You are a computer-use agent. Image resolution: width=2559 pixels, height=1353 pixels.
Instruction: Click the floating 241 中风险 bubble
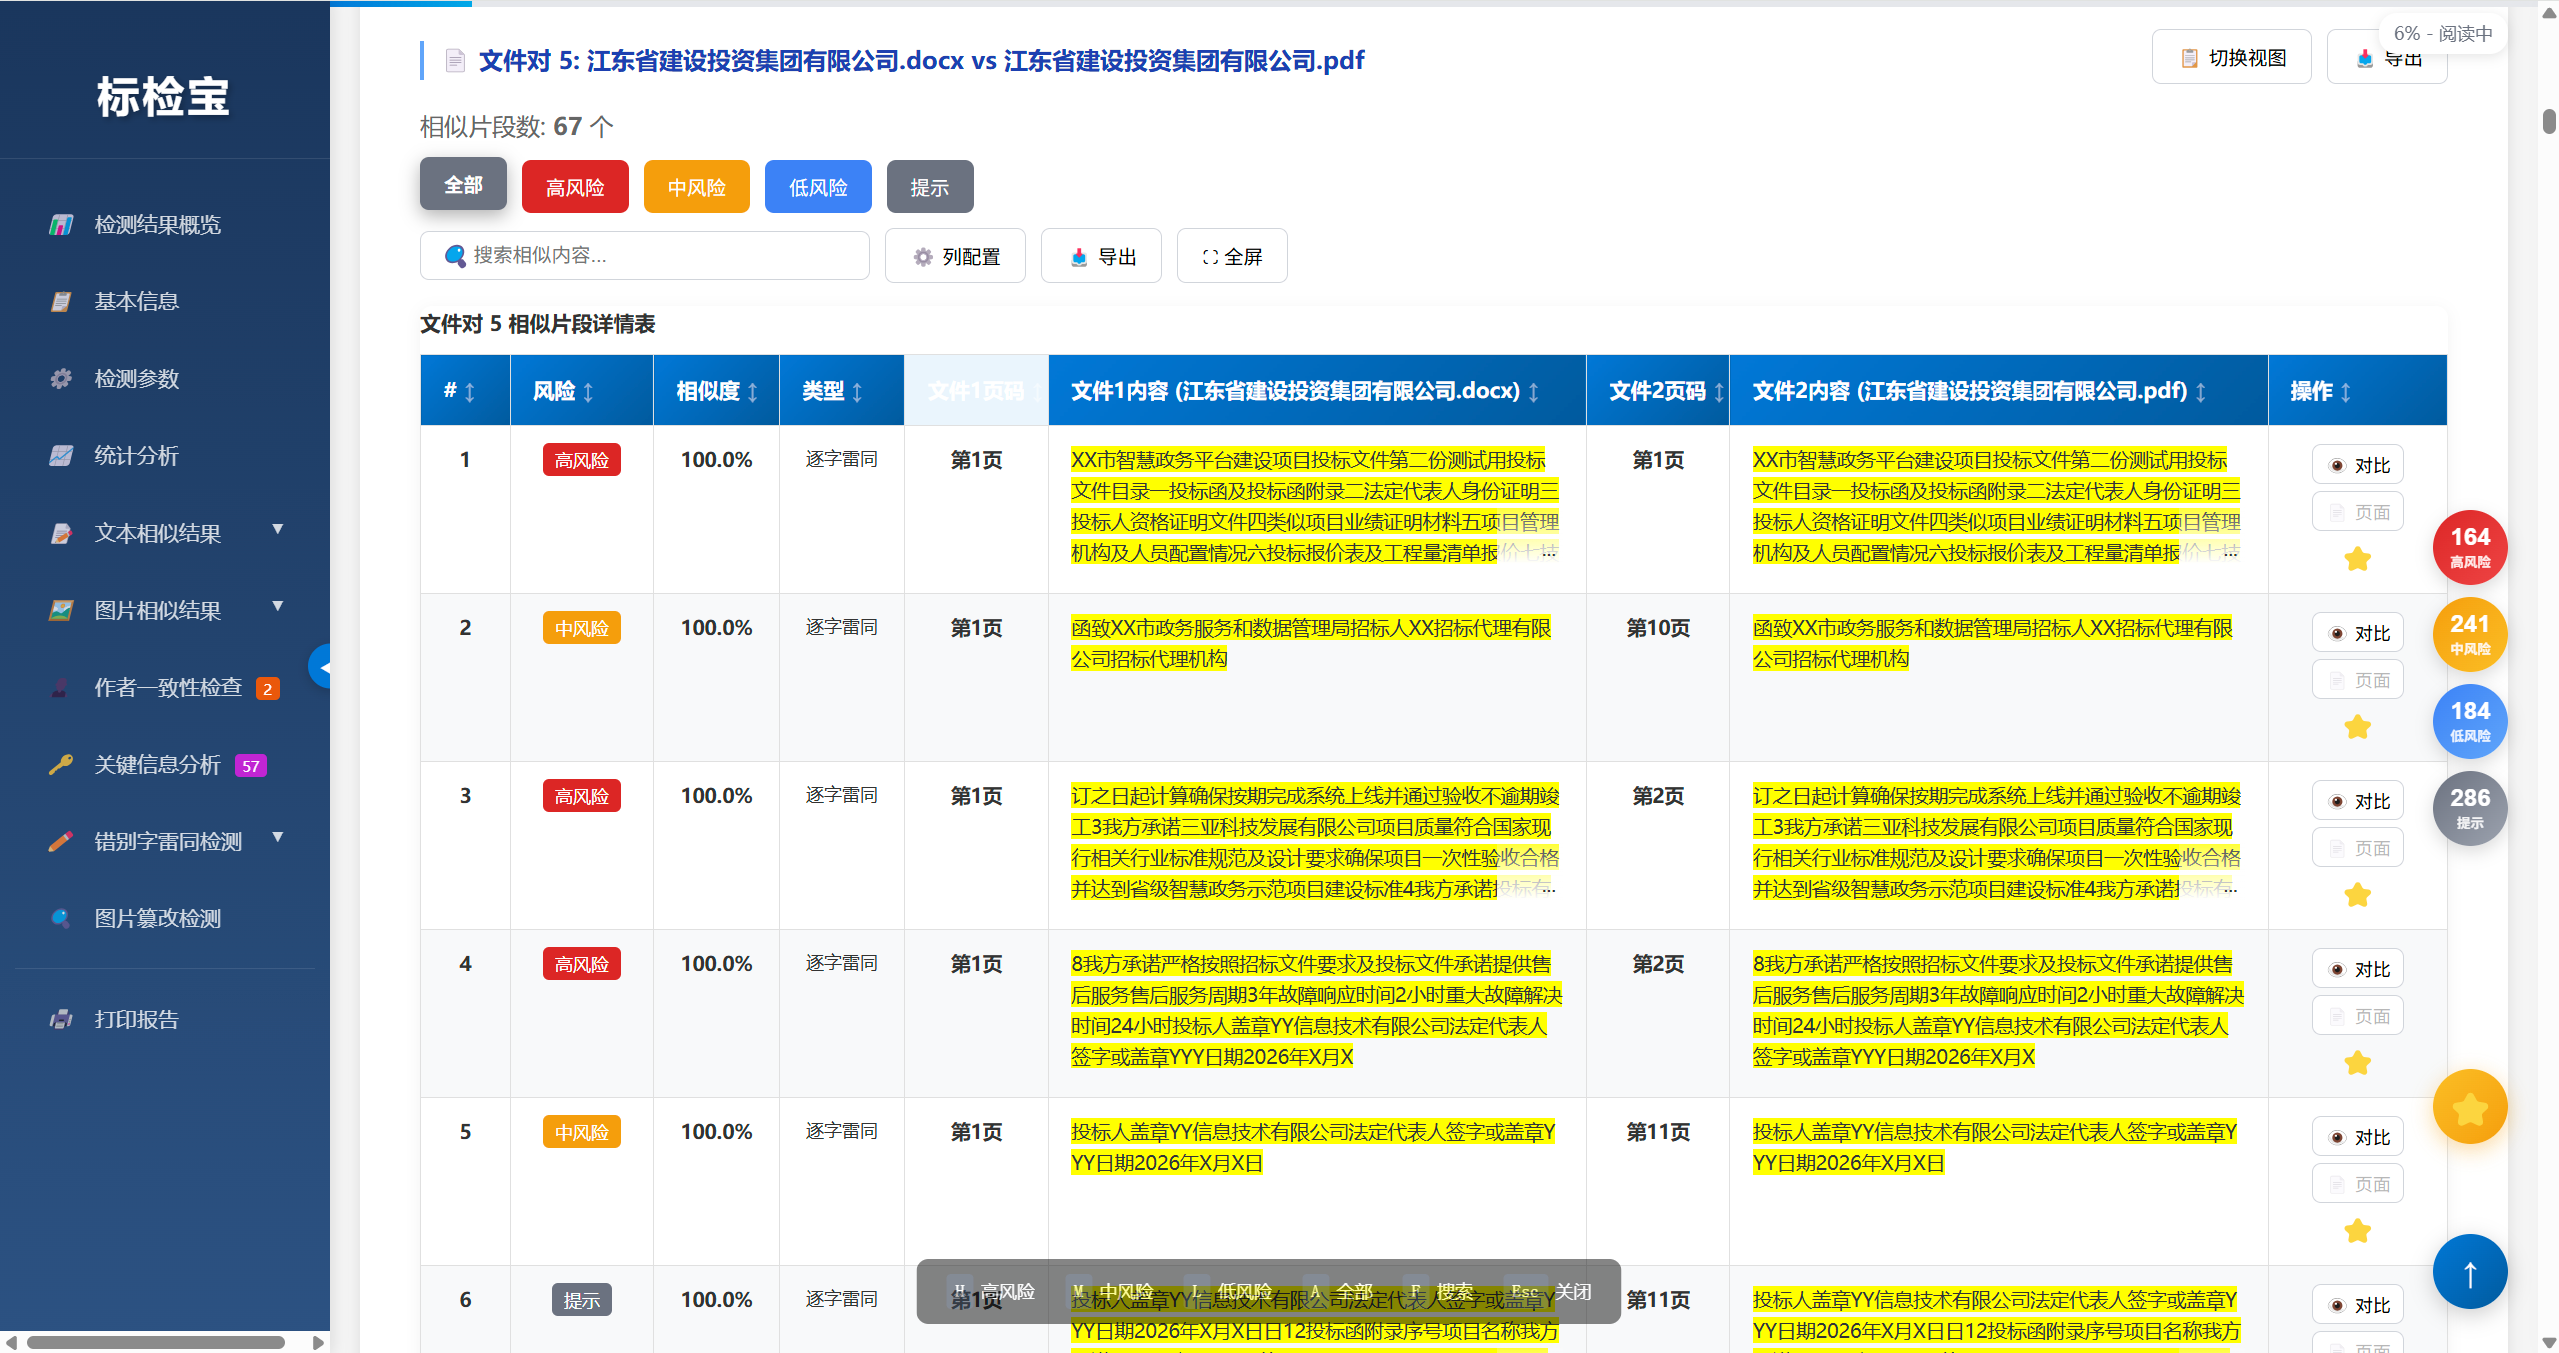tap(2470, 634)
